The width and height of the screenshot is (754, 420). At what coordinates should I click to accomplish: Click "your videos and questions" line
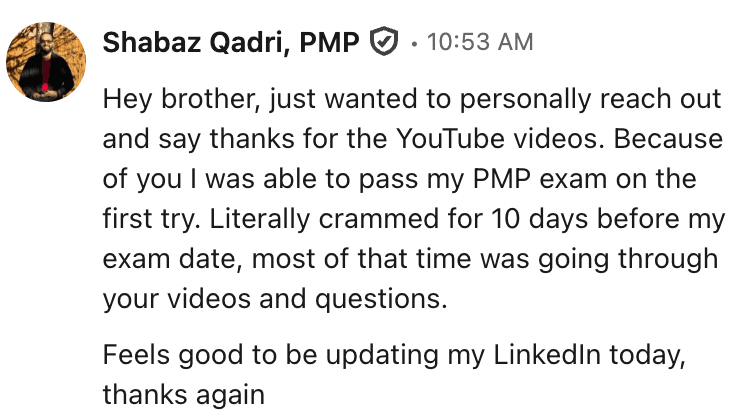[275, 299]
